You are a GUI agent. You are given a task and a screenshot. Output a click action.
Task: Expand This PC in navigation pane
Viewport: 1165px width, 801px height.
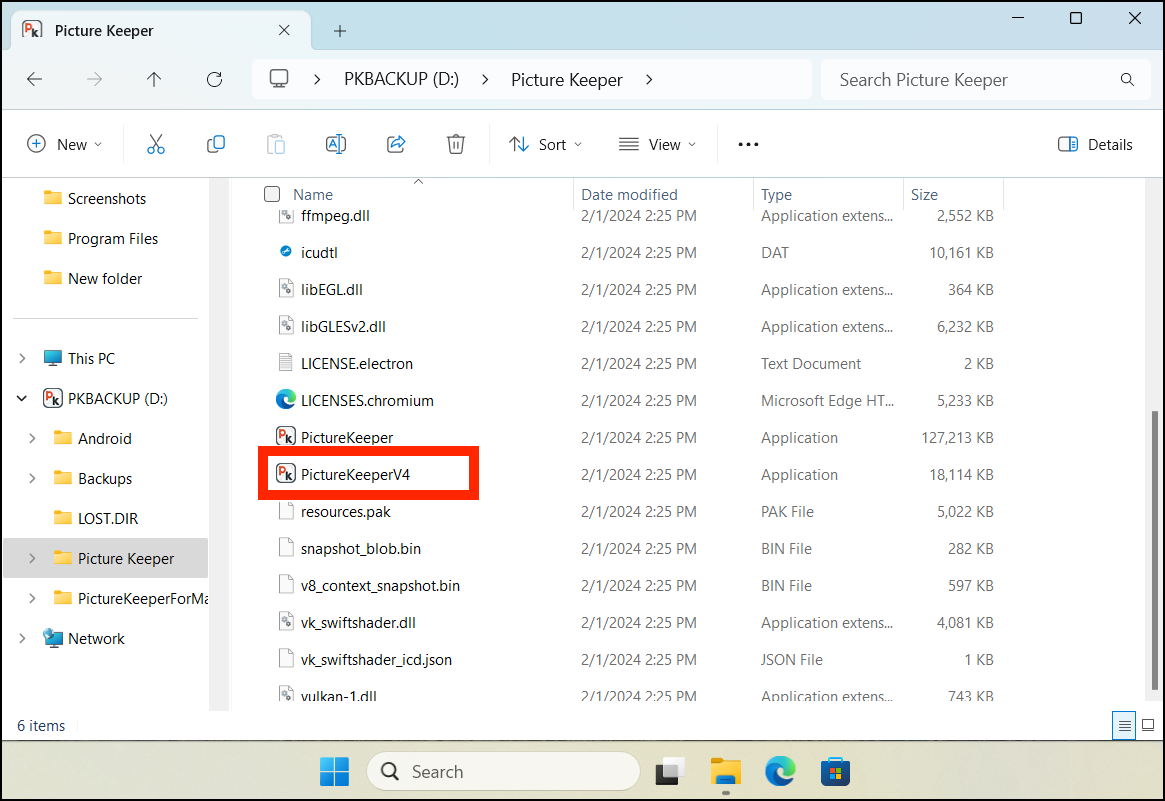tap(22, 358)
